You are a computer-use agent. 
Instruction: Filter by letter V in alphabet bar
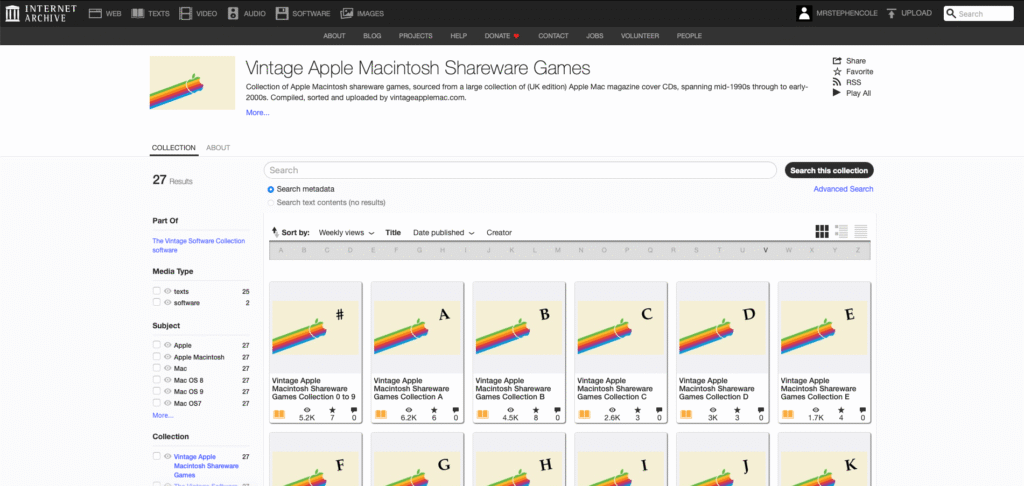[765, 250]
